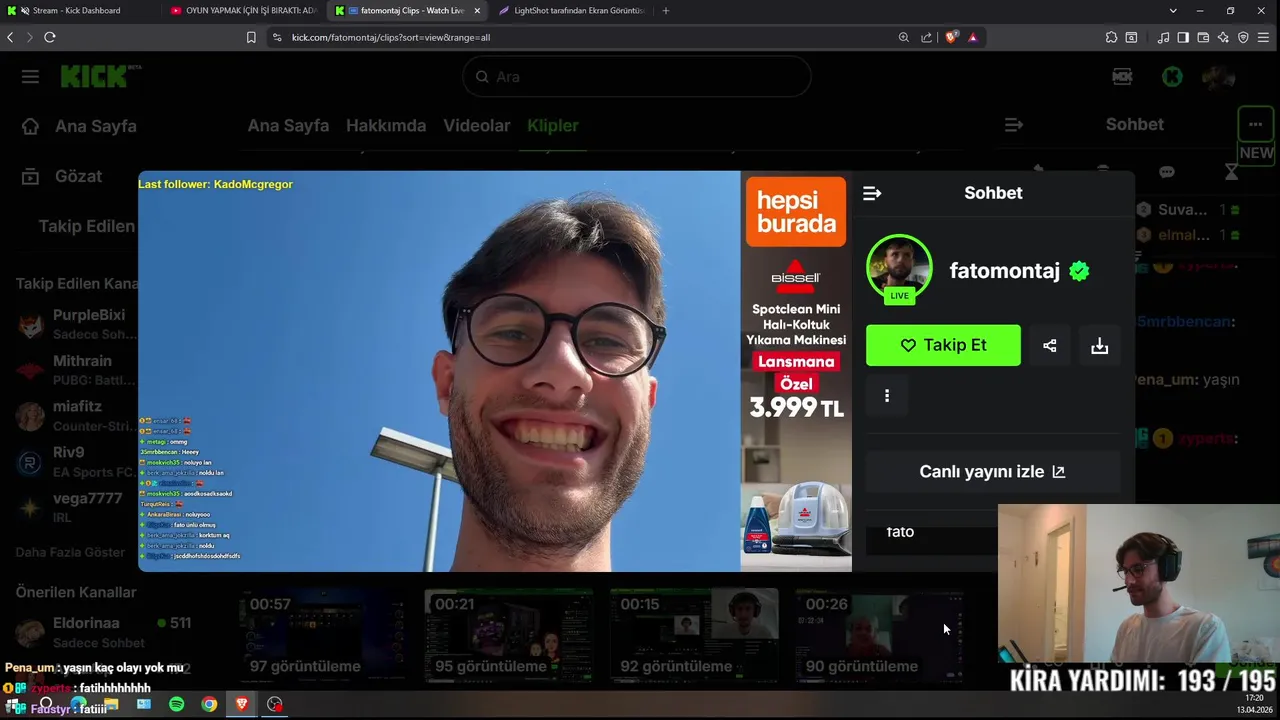
Task: Click the browser share icon in address bar
Action: point(926,37)
